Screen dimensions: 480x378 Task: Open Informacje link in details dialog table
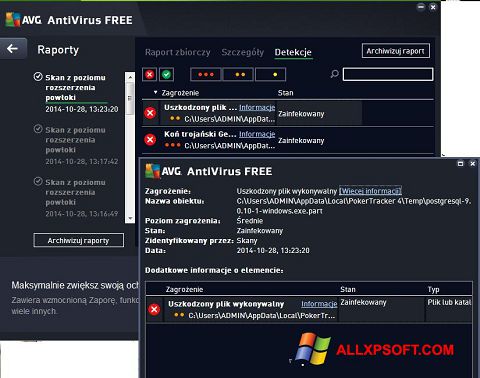tap(319, 304)
